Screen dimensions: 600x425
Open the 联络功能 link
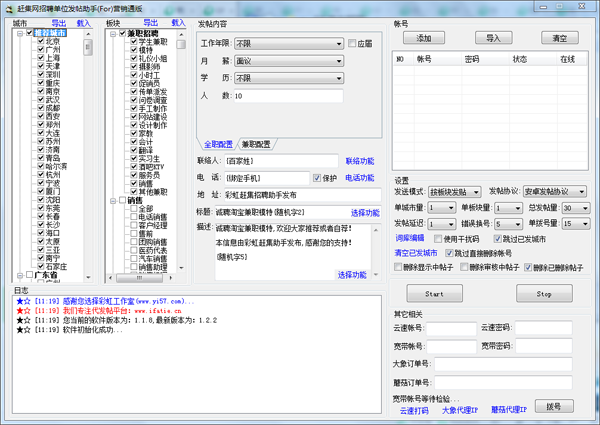point(360,161)
